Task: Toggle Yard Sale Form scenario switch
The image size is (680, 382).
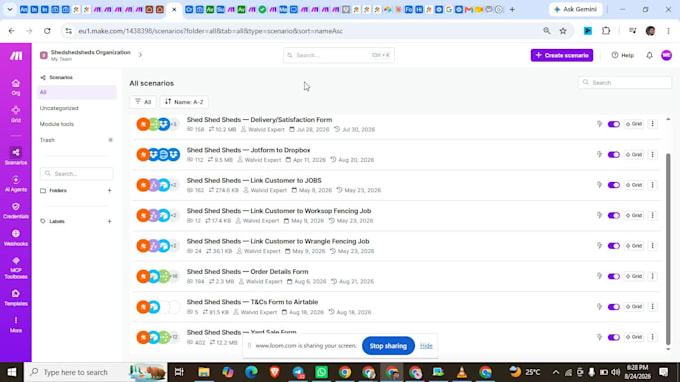Action: (614, 337)
